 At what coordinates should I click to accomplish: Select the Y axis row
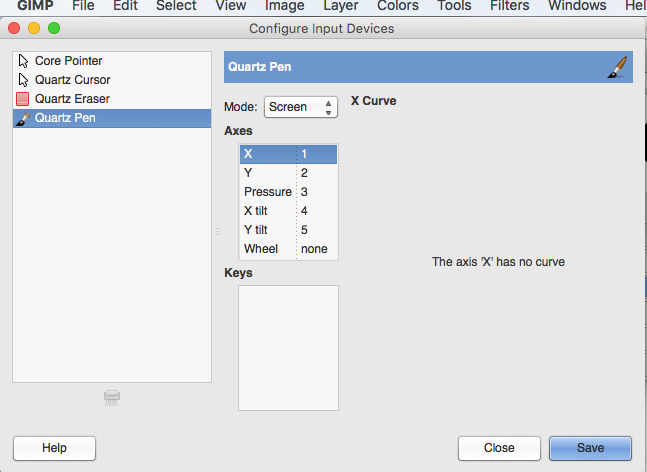point(268,173)
